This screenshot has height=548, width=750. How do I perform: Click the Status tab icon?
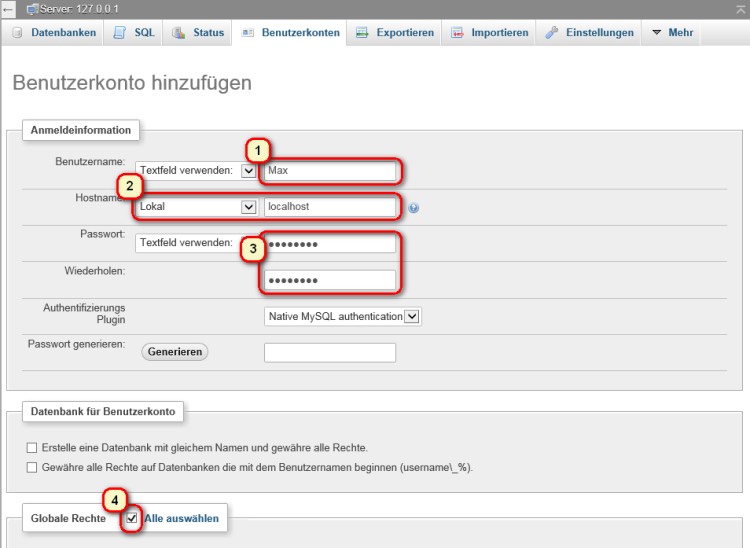click(178, 33)
